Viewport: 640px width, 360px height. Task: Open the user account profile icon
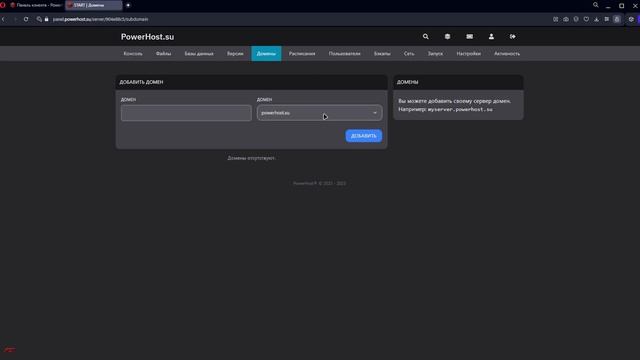(x=491, y=37)
